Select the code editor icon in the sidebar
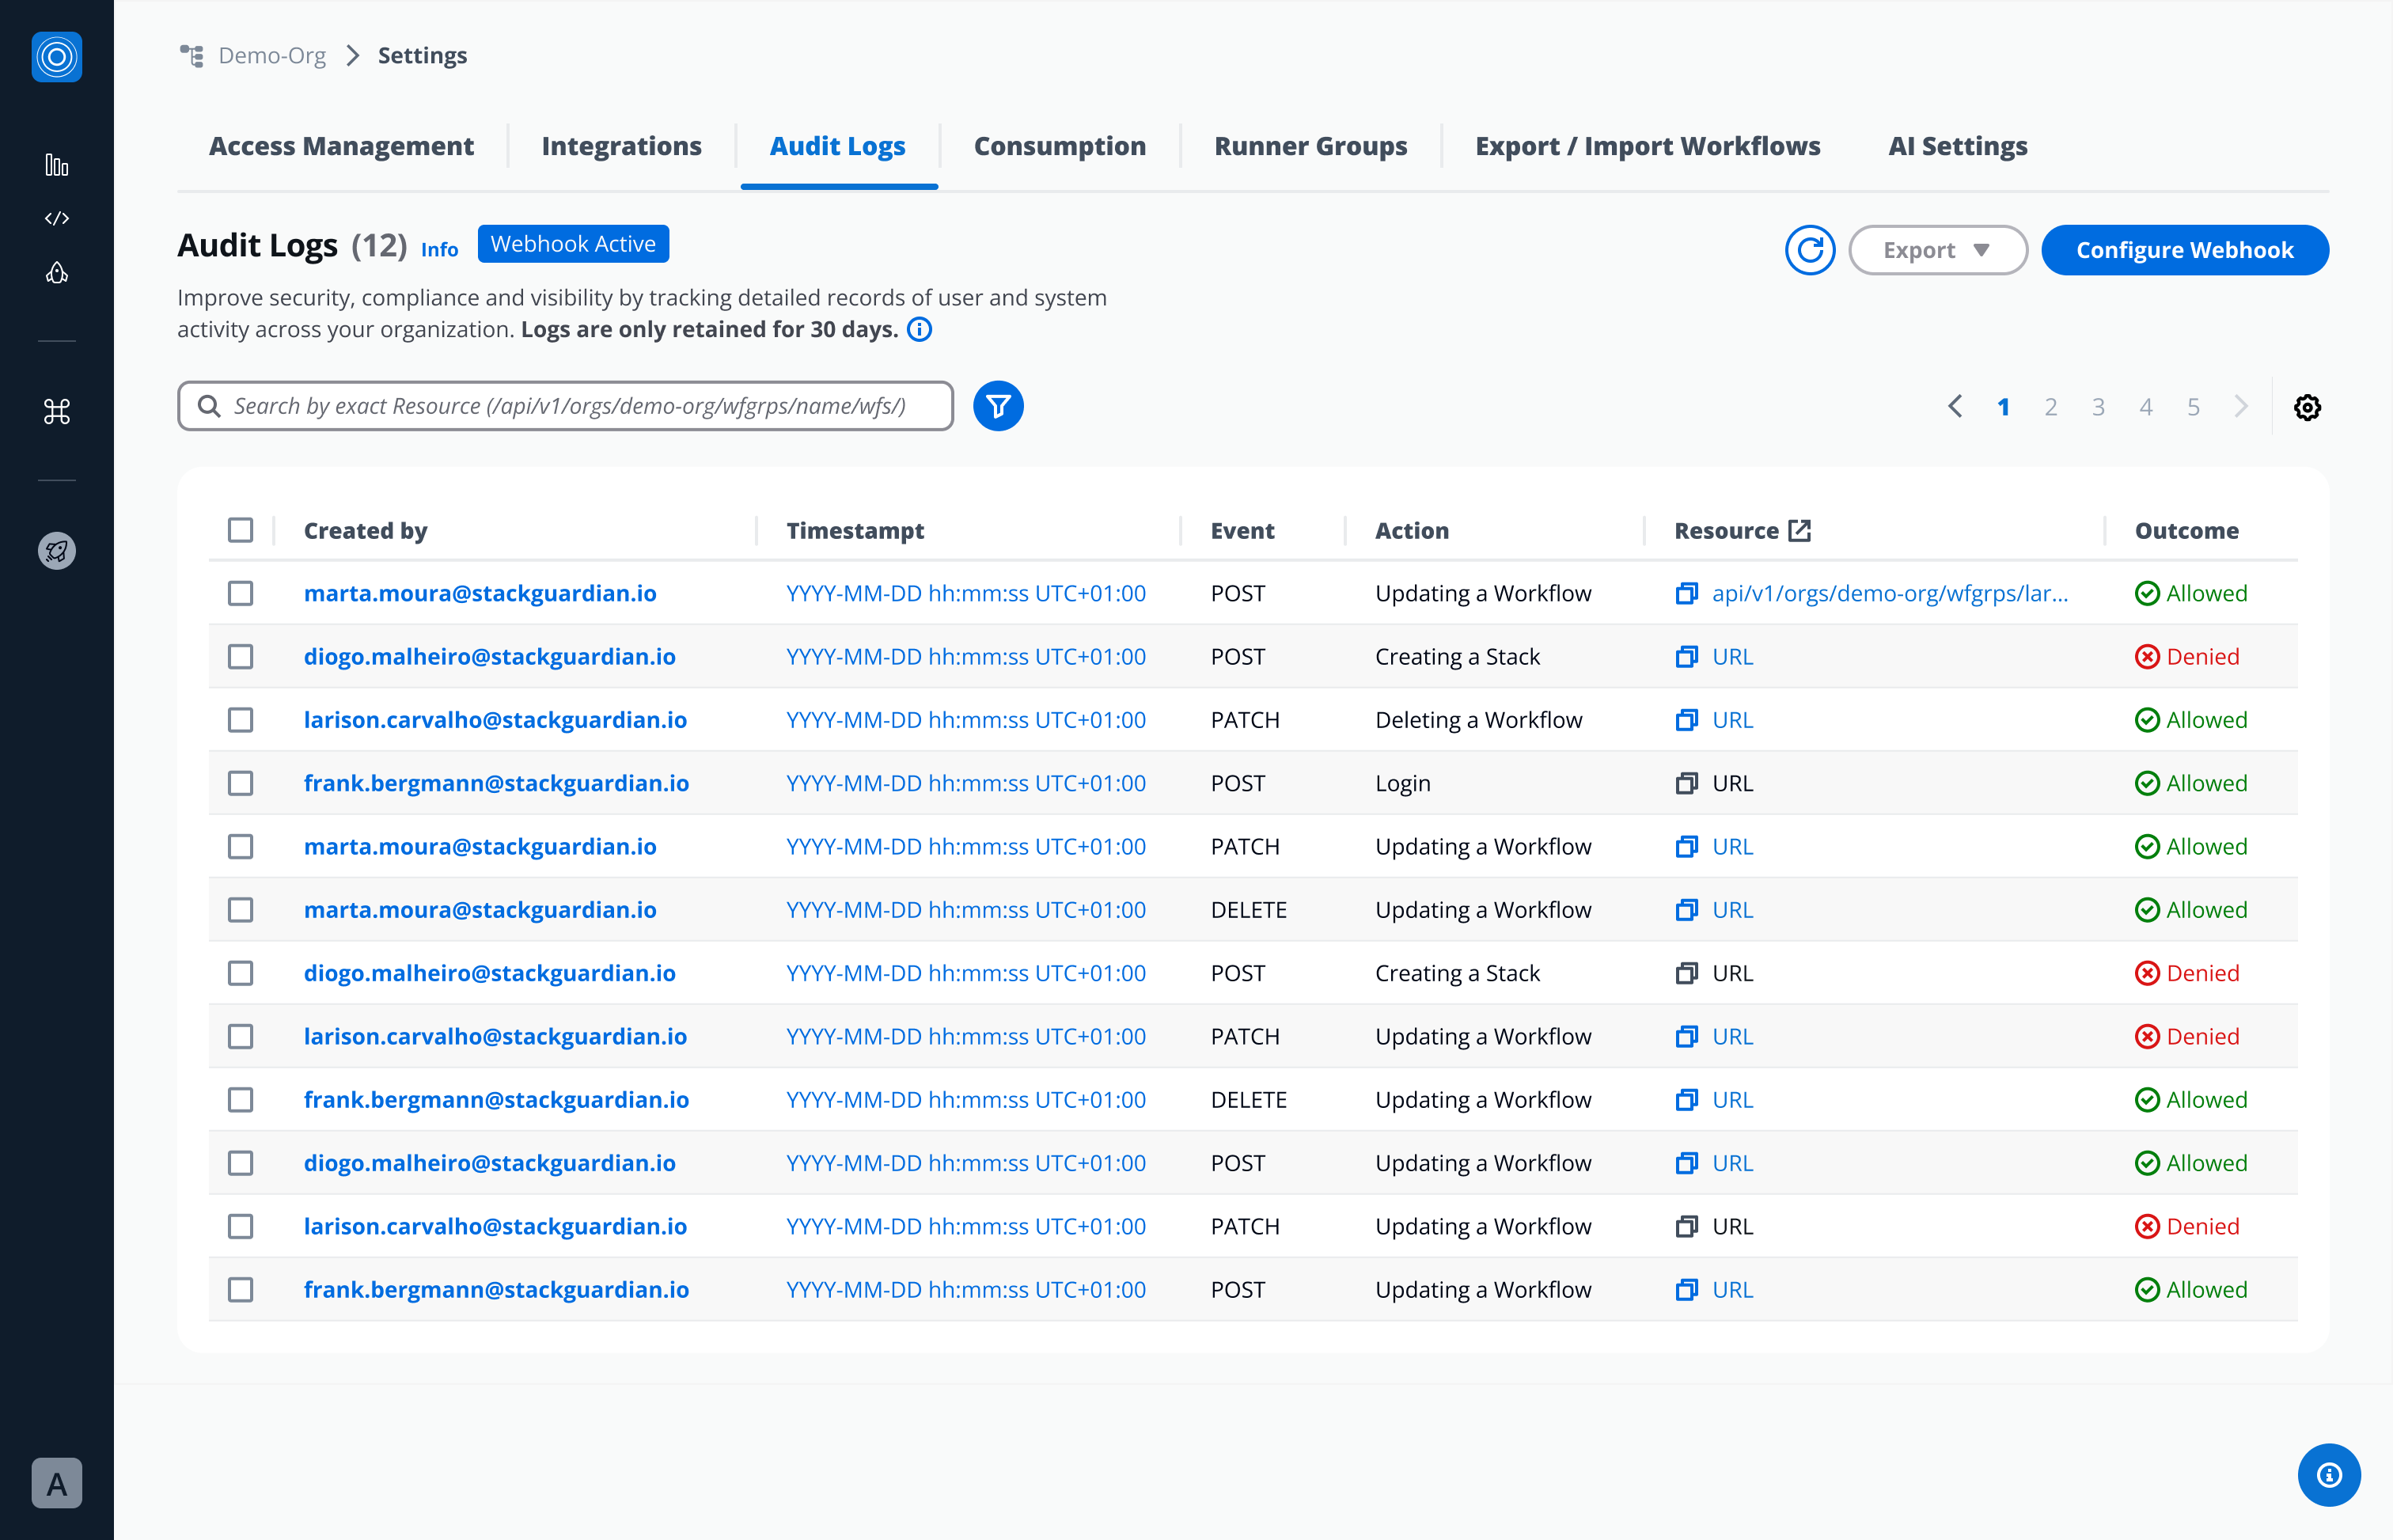Image resolution: width=2393 pixels, height=1540 pixels. pos(57,219)
